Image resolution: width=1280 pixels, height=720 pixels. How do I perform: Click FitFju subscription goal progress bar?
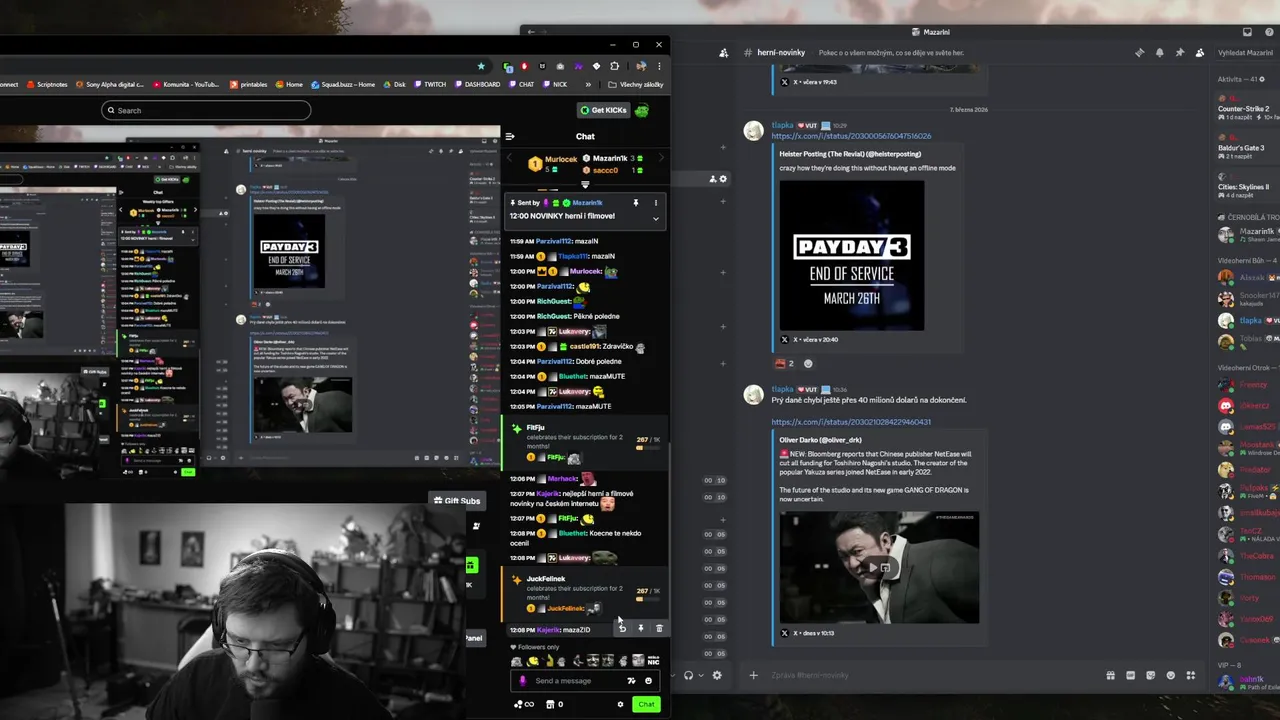tap(648, 448)
